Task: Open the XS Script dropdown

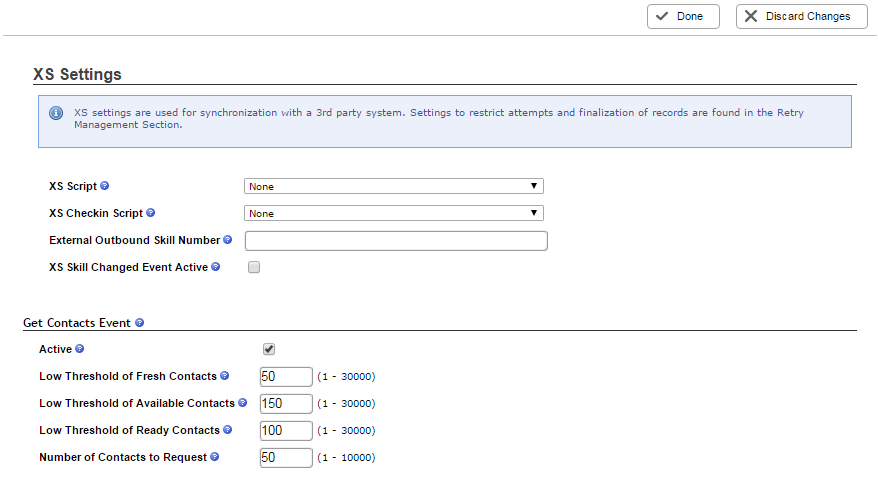Action: 394,186
